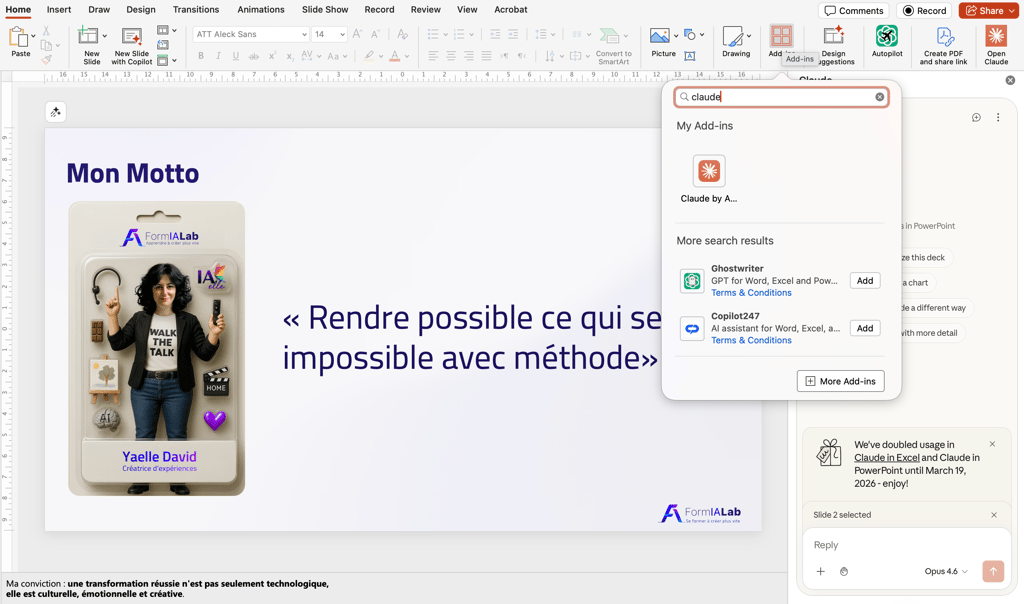Click the Cut scissors icon
This screenshot has width=1024, height=604.
(46, 31)
